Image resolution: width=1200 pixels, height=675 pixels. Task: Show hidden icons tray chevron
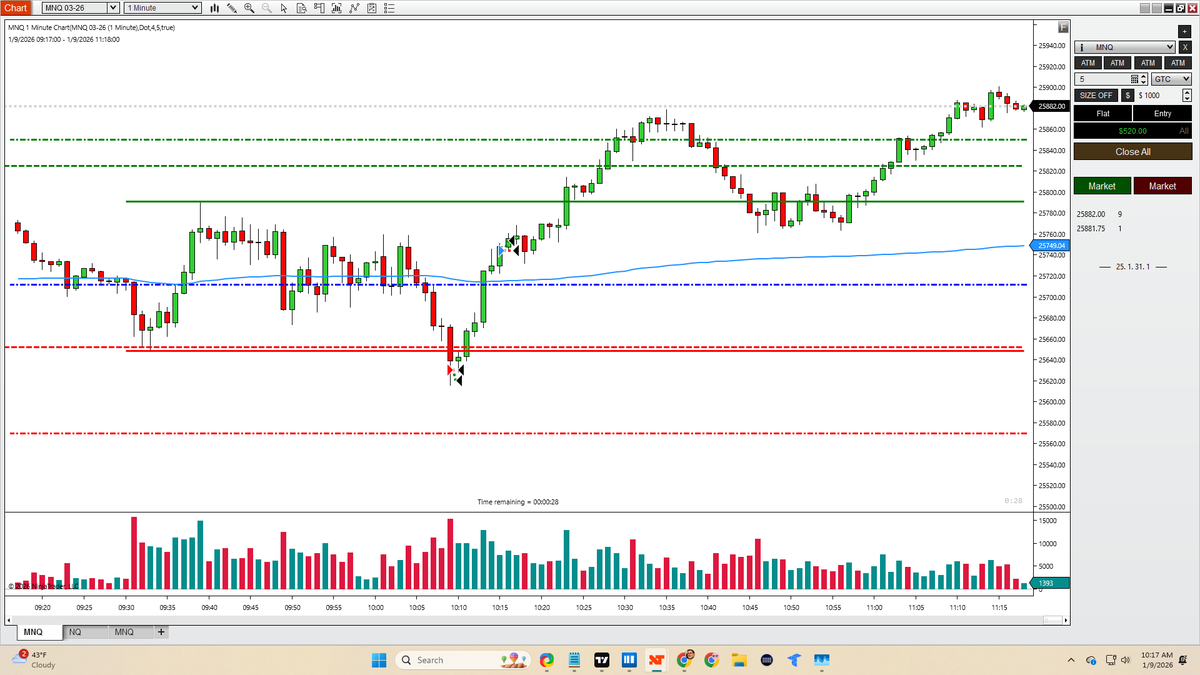[1072, 660]
